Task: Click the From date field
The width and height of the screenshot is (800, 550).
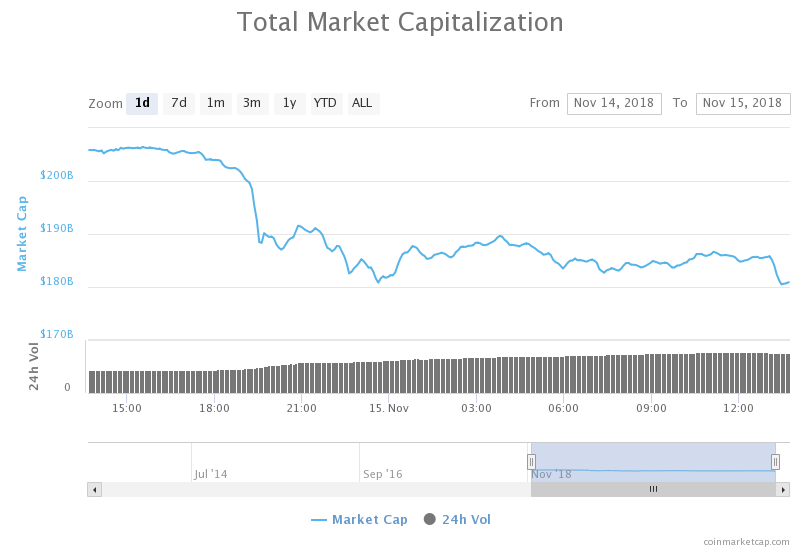Action: (614, 103)
